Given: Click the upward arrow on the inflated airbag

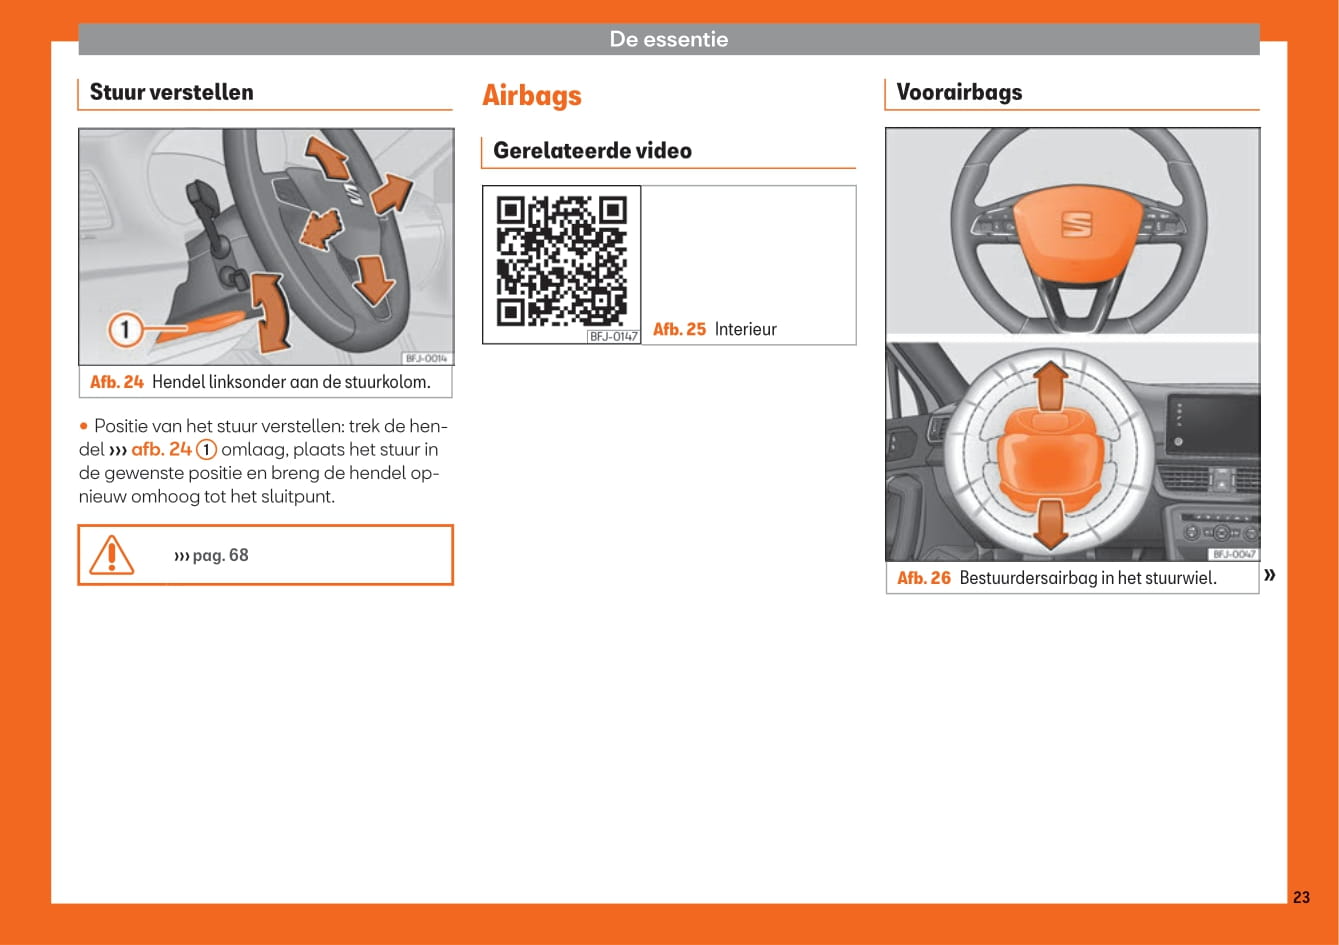Looking at the screenshot, I should click(1049, 387).
